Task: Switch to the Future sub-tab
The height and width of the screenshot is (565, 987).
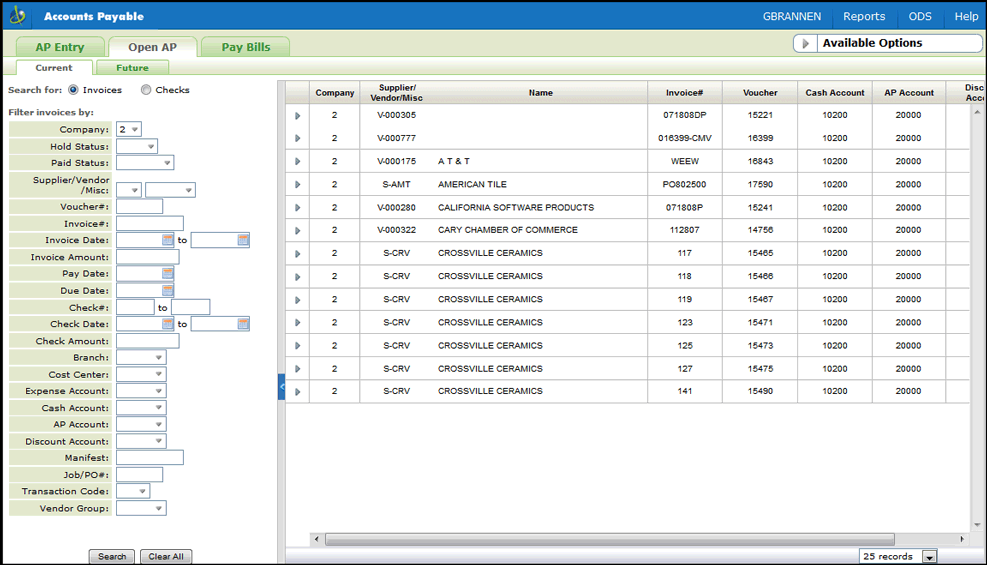Action: point(132,68)
